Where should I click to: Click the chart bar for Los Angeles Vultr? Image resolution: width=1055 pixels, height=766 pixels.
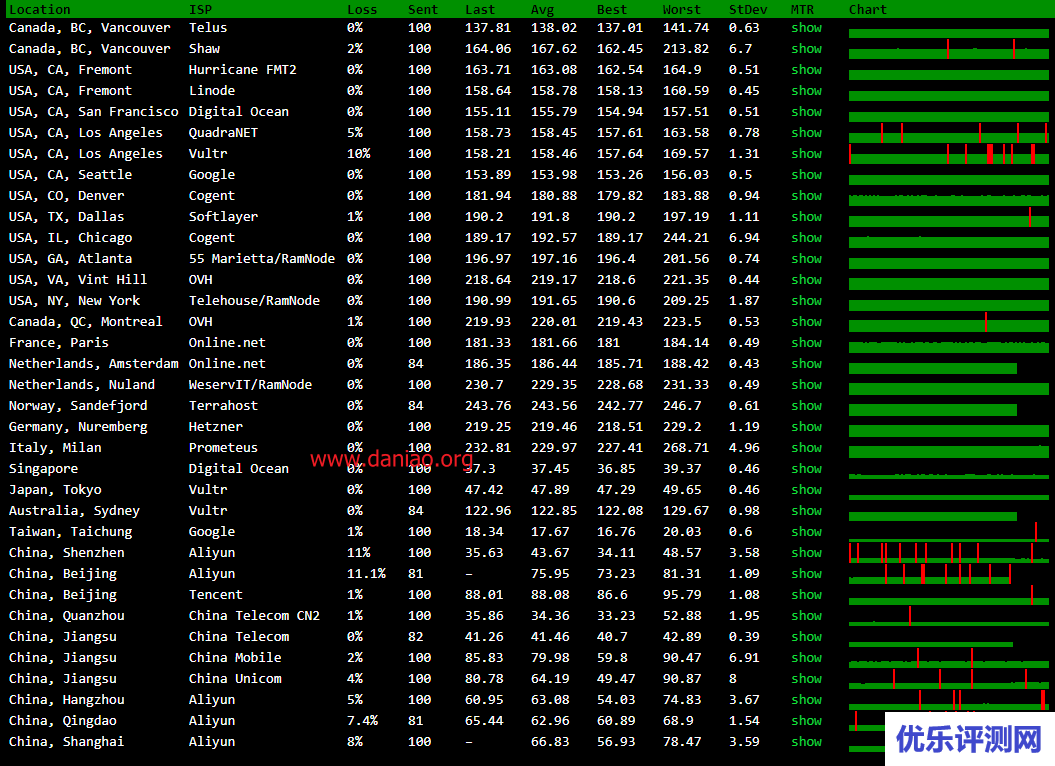pyautogui.click(x=949, y=154)
